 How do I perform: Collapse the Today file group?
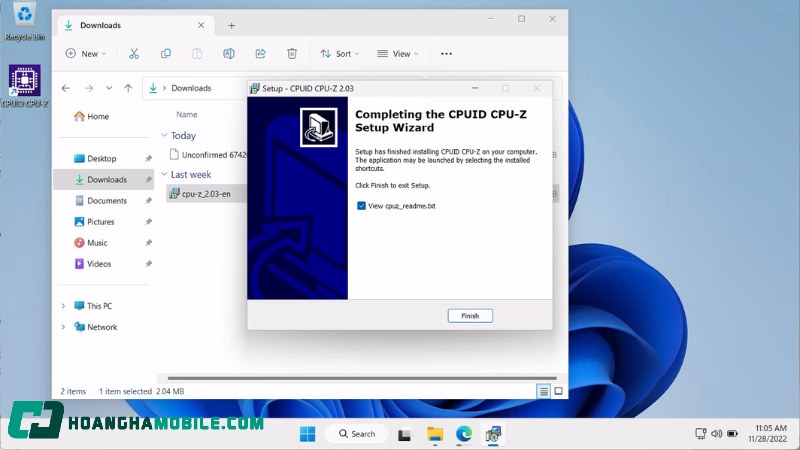pos(164,135)
